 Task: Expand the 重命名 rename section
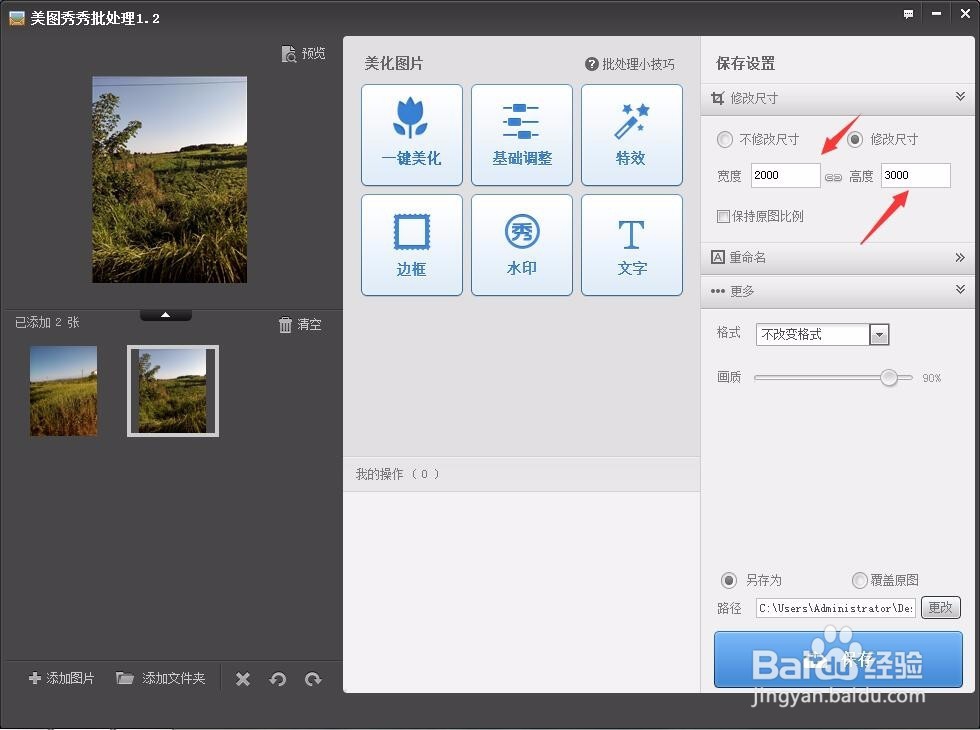coord(838,258)
